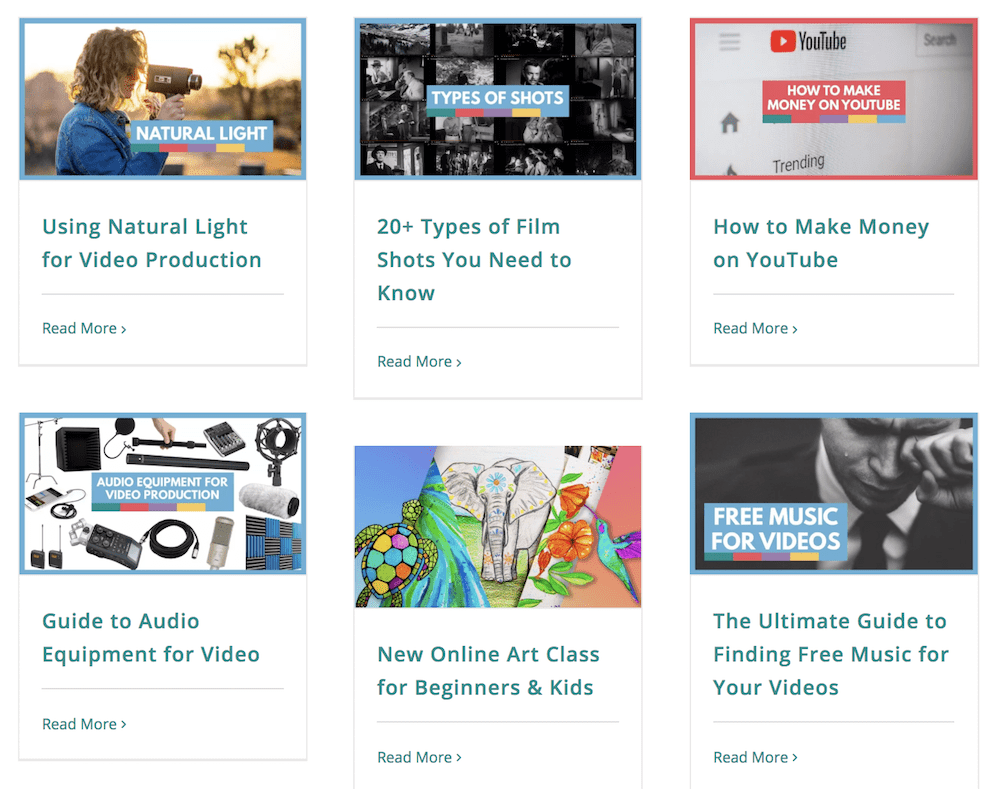Click Read More under Using Natural Light

coord(84,328)
